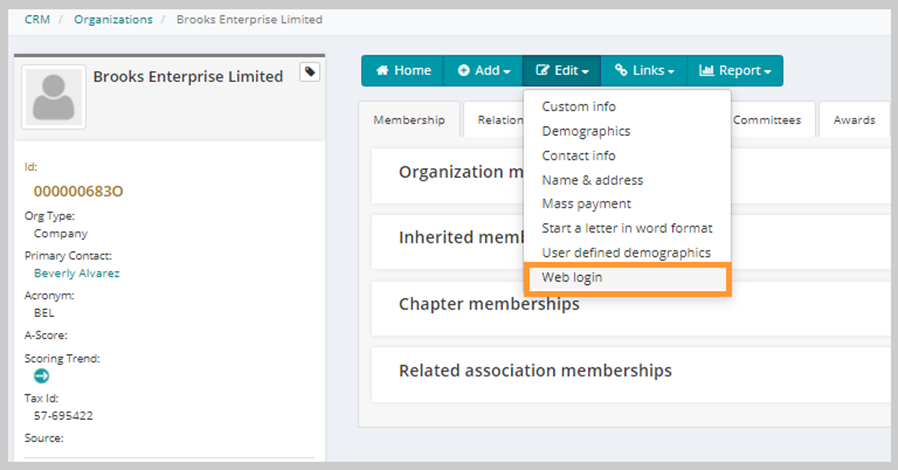Screen dimensions: 898x470
Task: Select Web login from Edit menu
Action: coord(572,278)
